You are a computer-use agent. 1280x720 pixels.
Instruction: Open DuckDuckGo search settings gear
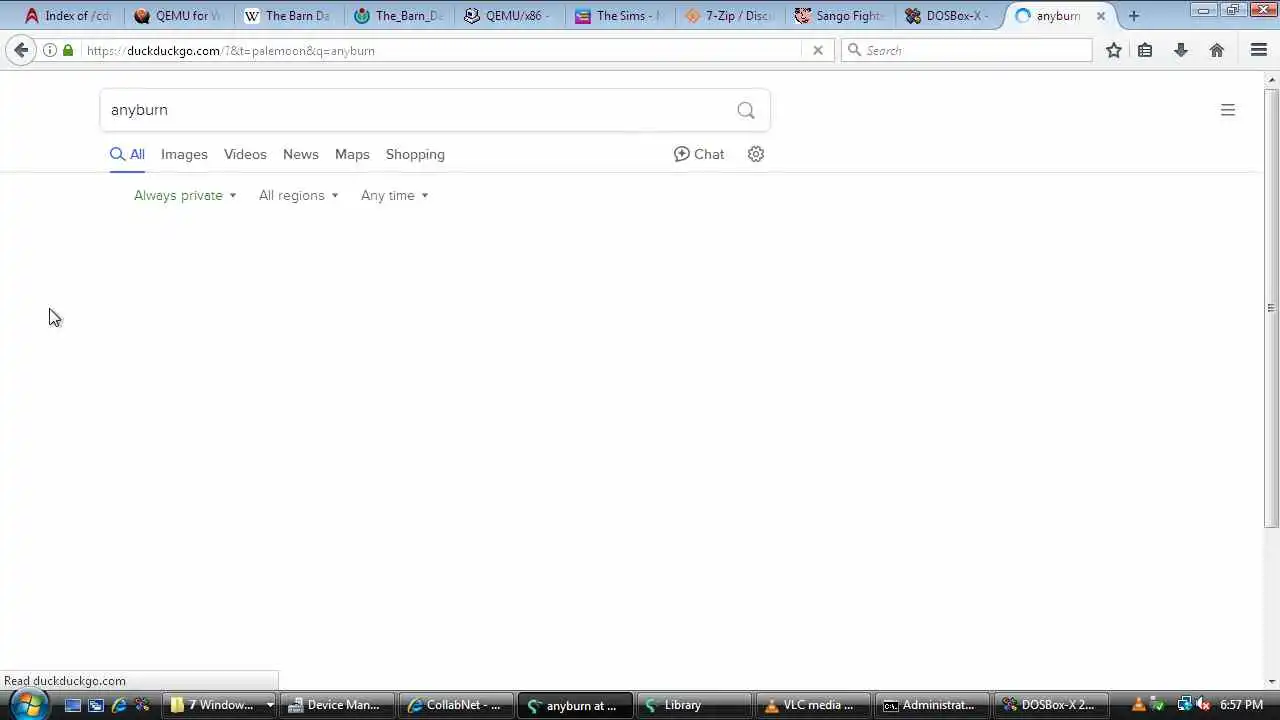click(x=756, y=154)
